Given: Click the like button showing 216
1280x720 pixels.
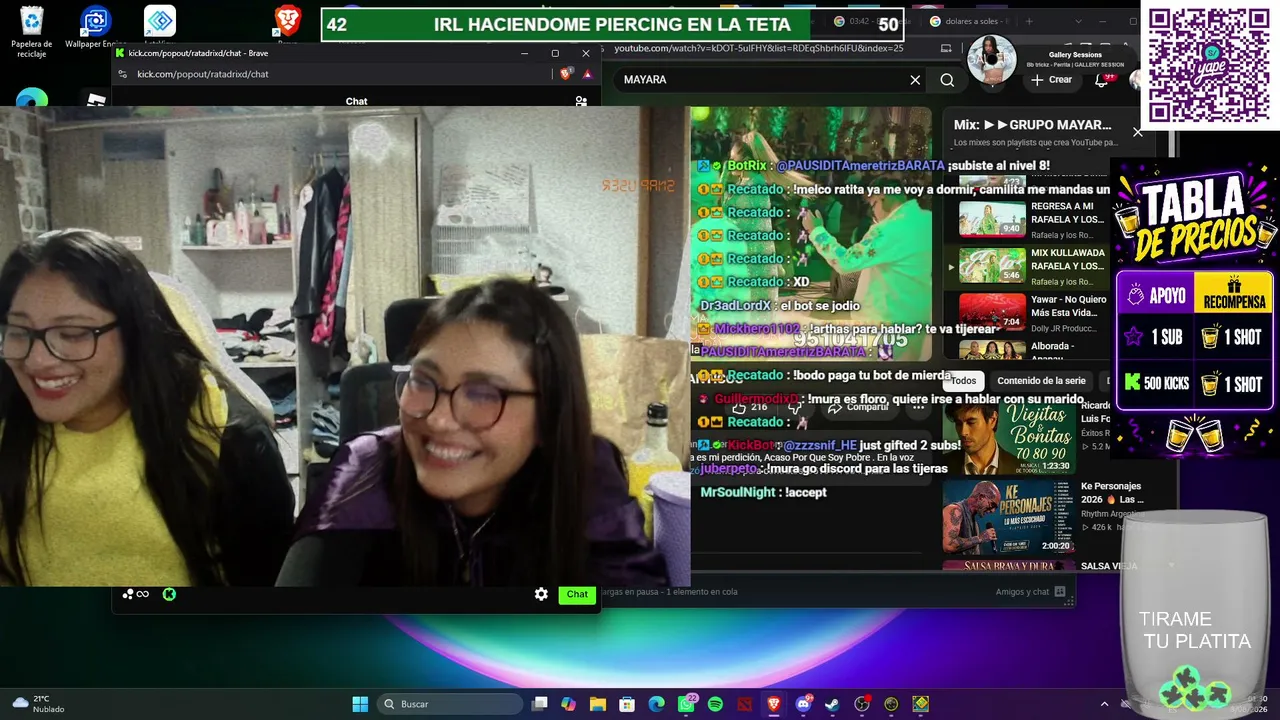Looking at the screenshot, I should (750, 407).
